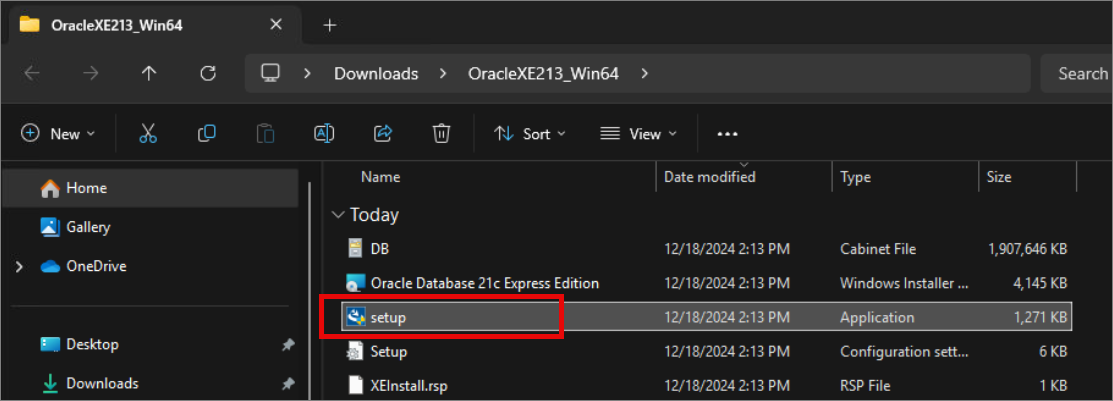Click chevron after Downloads in address bar
The width and height of the screenshot is (1113, 401).
click(442, 73)
